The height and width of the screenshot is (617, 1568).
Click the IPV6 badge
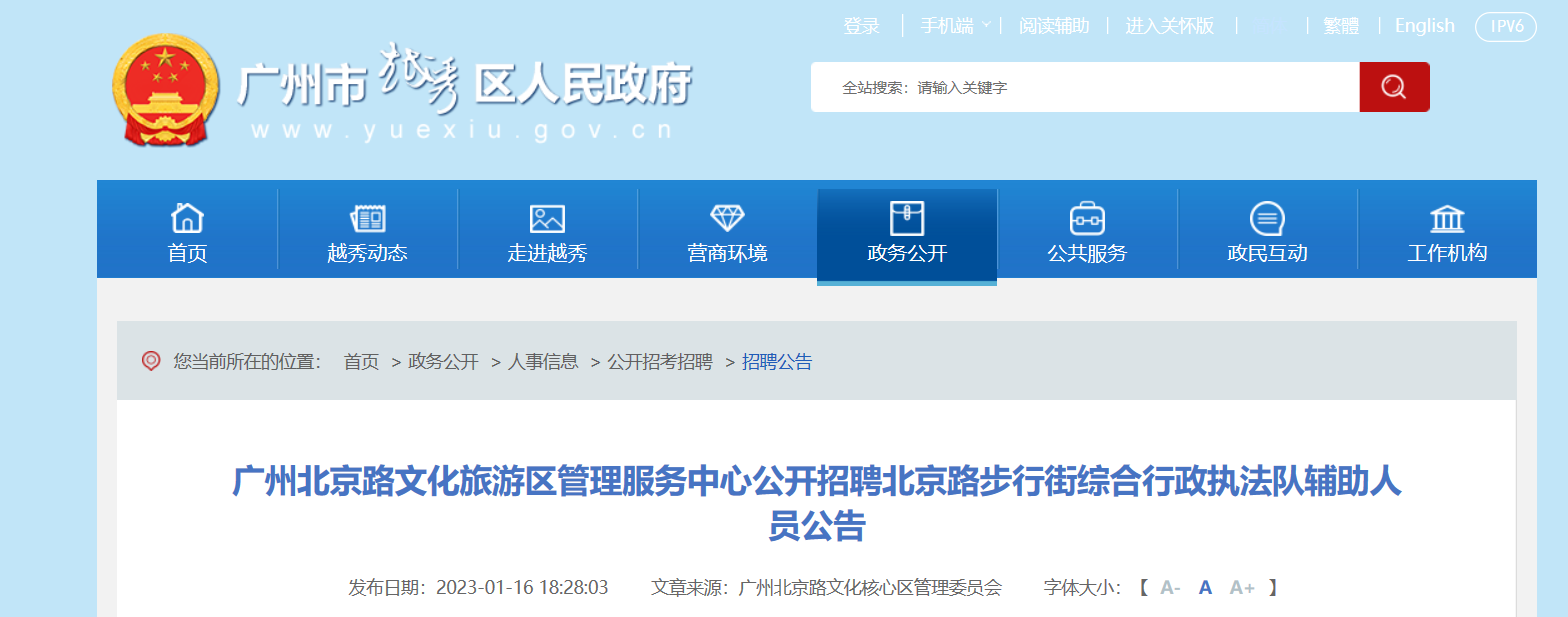[x=1506, y=27]
